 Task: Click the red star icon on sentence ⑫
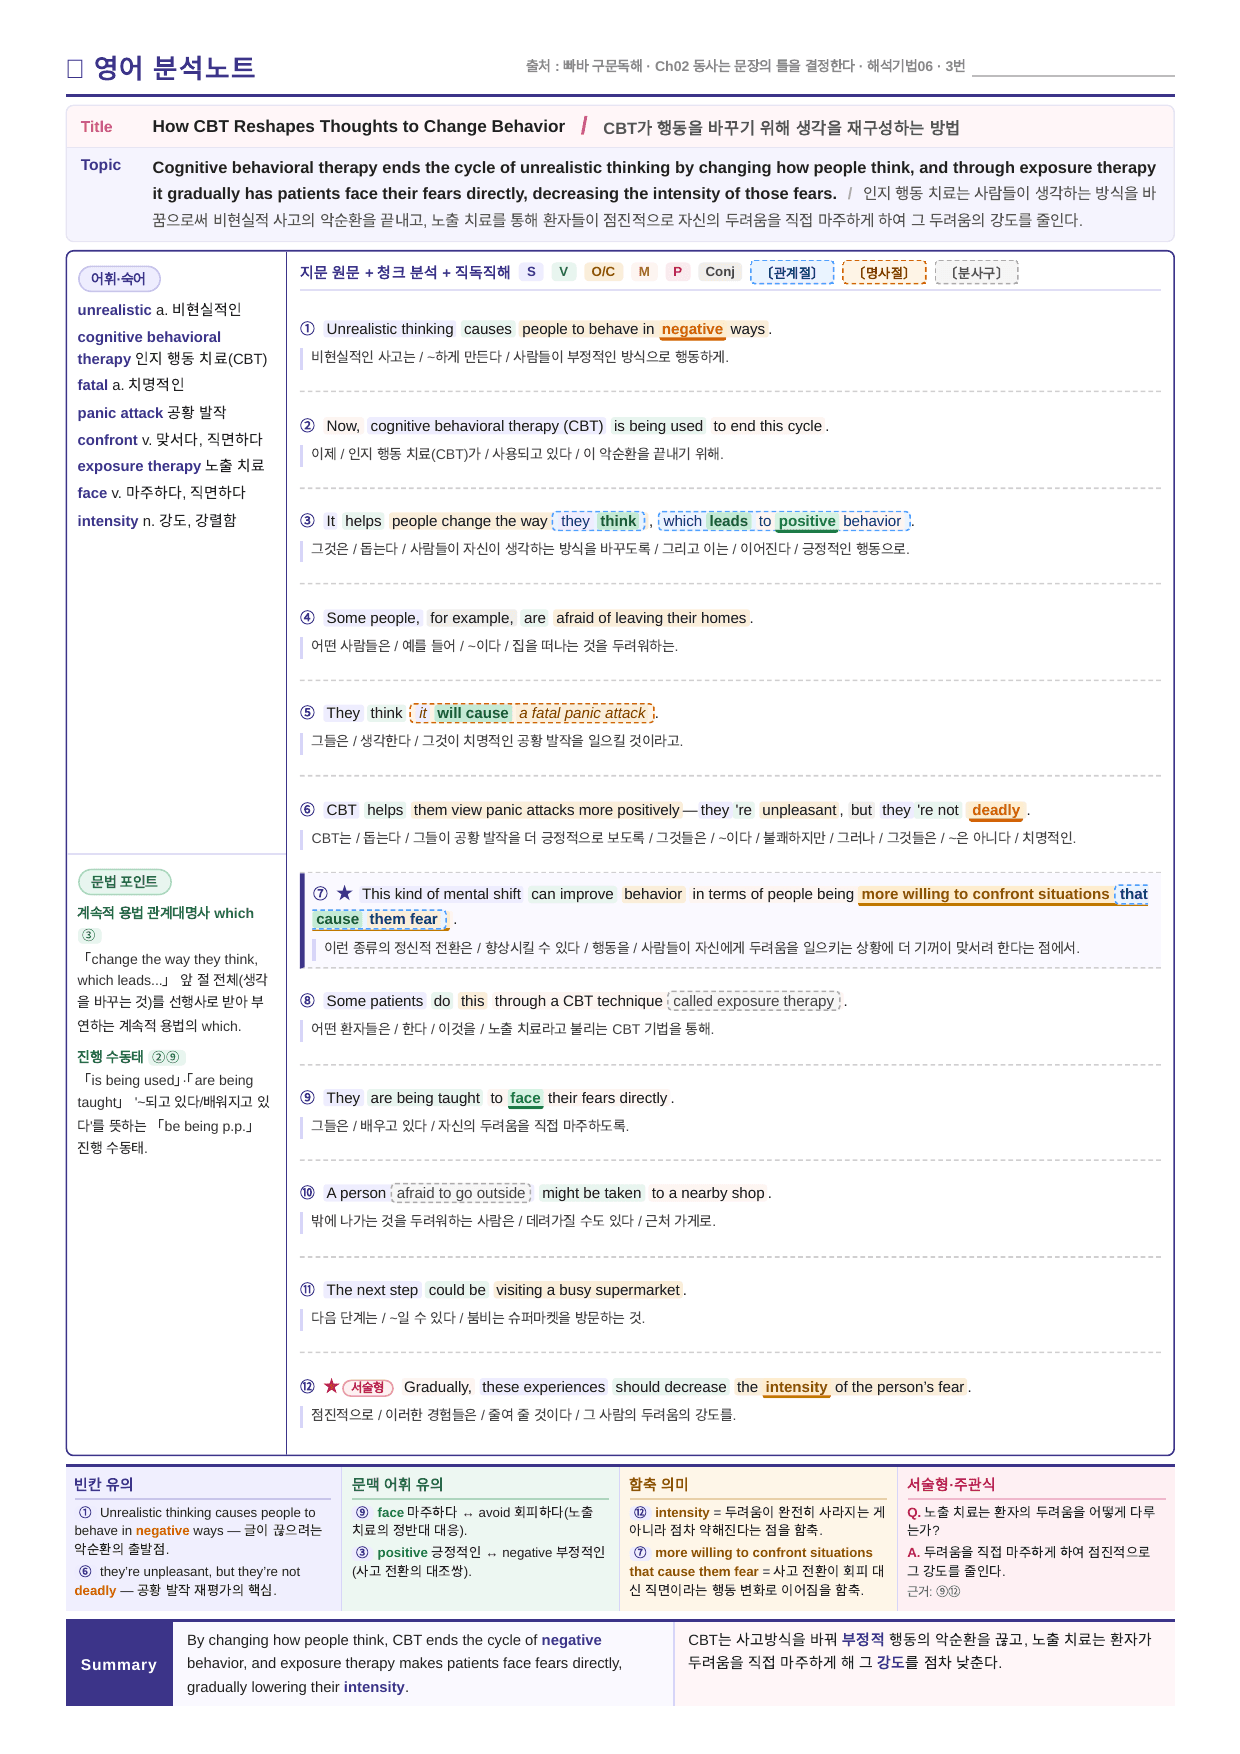(x=331, y=1386)
